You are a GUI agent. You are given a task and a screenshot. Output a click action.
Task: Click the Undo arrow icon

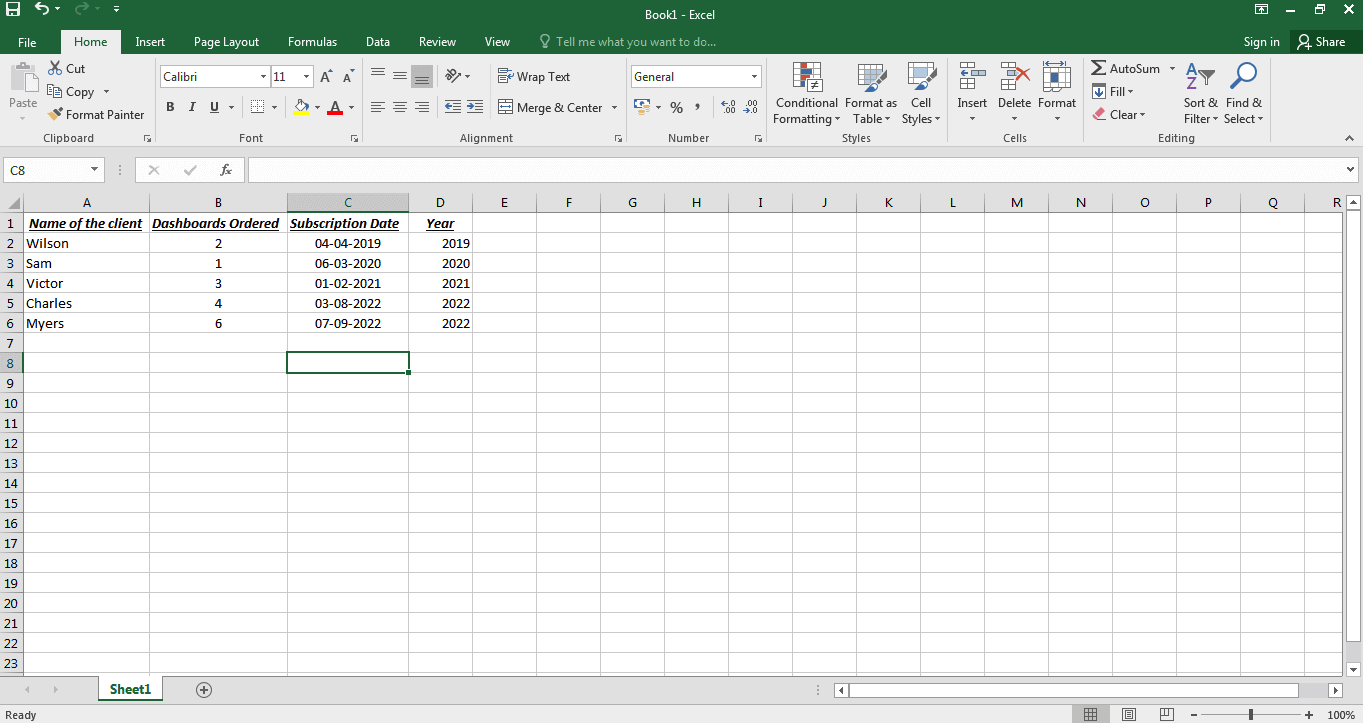pos(42,9)
